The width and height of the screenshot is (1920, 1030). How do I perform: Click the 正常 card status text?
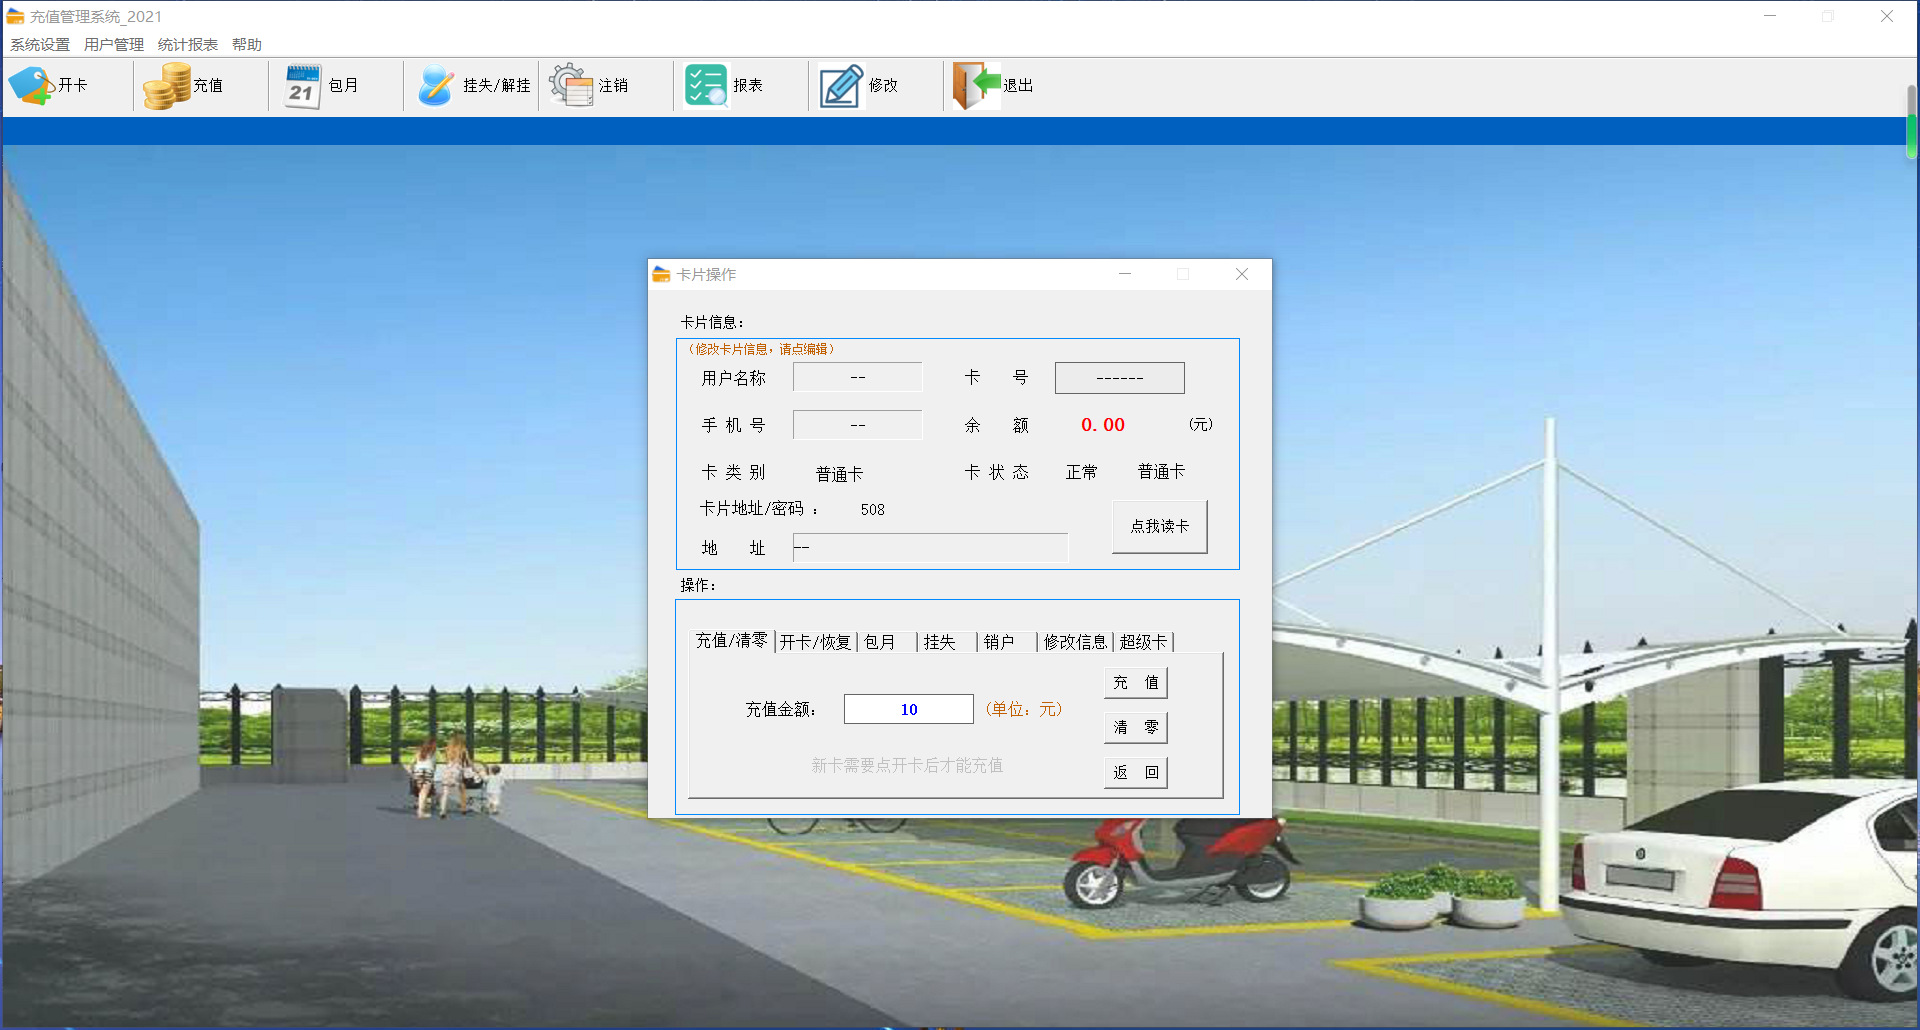pos(1081,472)
